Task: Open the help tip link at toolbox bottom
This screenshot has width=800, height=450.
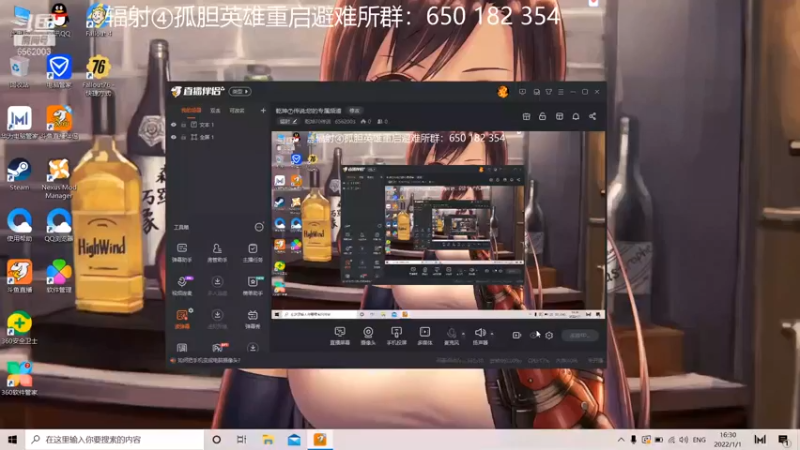Action: pyautogui.click(x=206, y=360)
